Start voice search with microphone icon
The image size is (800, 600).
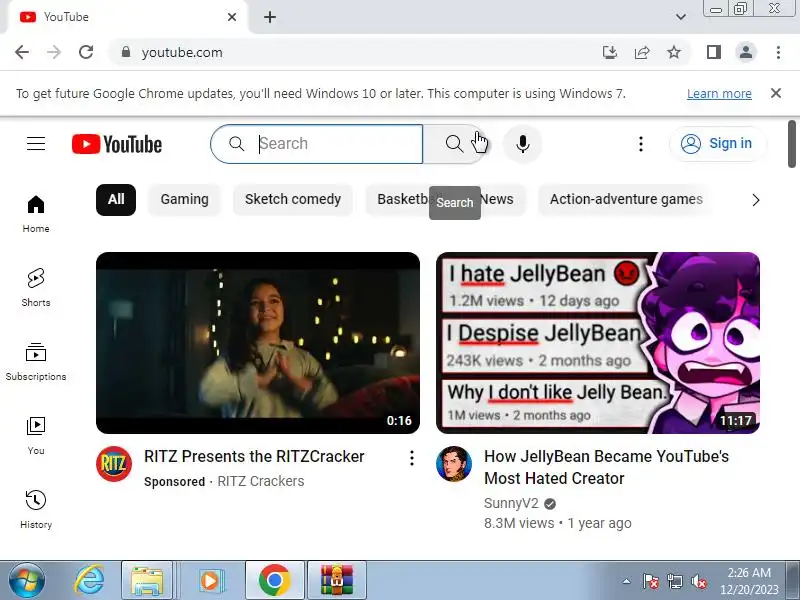click(x=522, y=144)
